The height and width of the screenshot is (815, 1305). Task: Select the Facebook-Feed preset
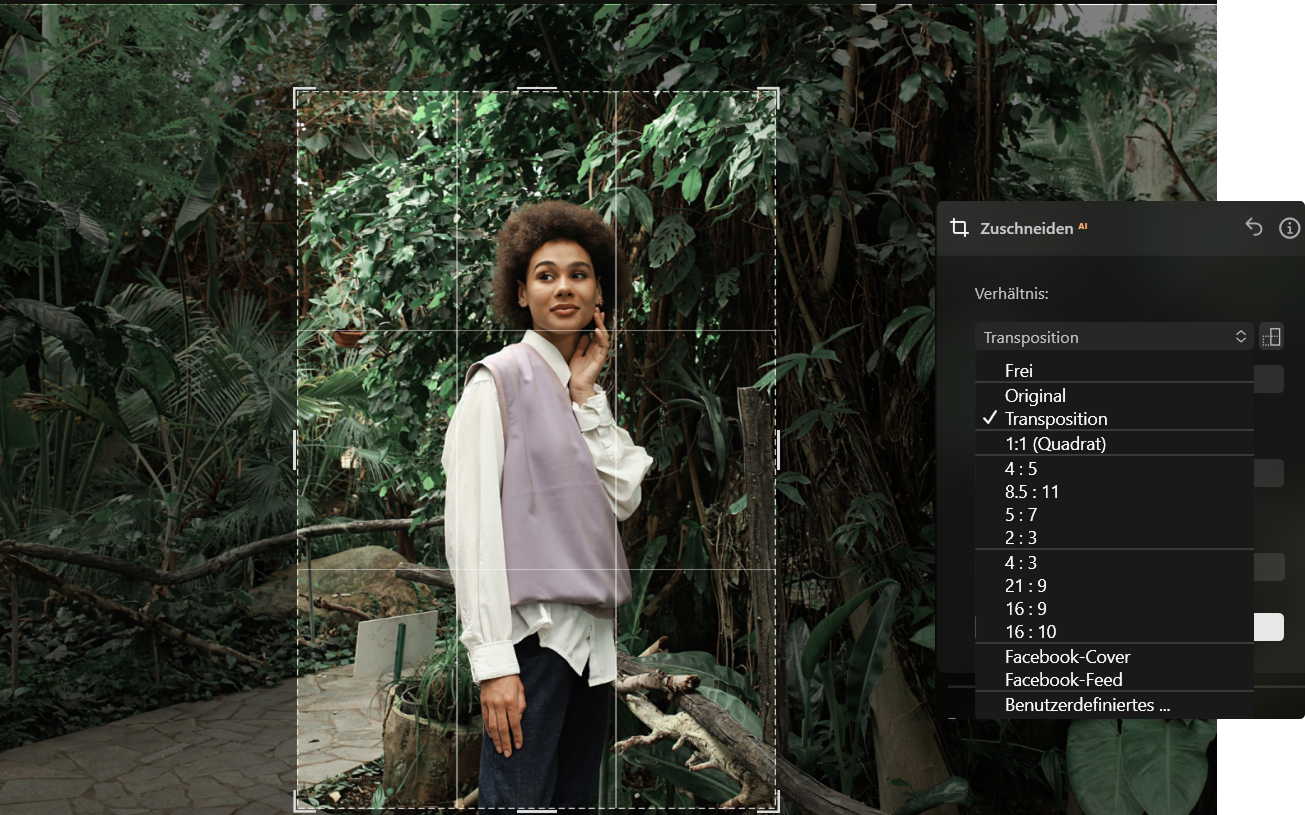click(x=1114, y=680)
